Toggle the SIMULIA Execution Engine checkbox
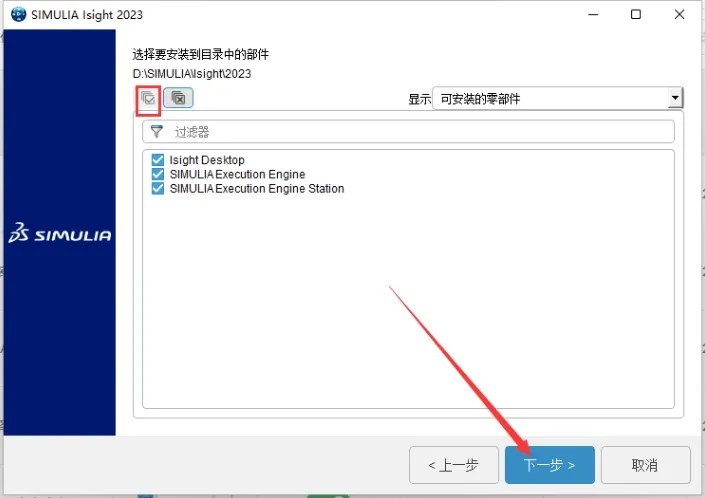Viewport: 705px width, 498px height. point(158,174)
